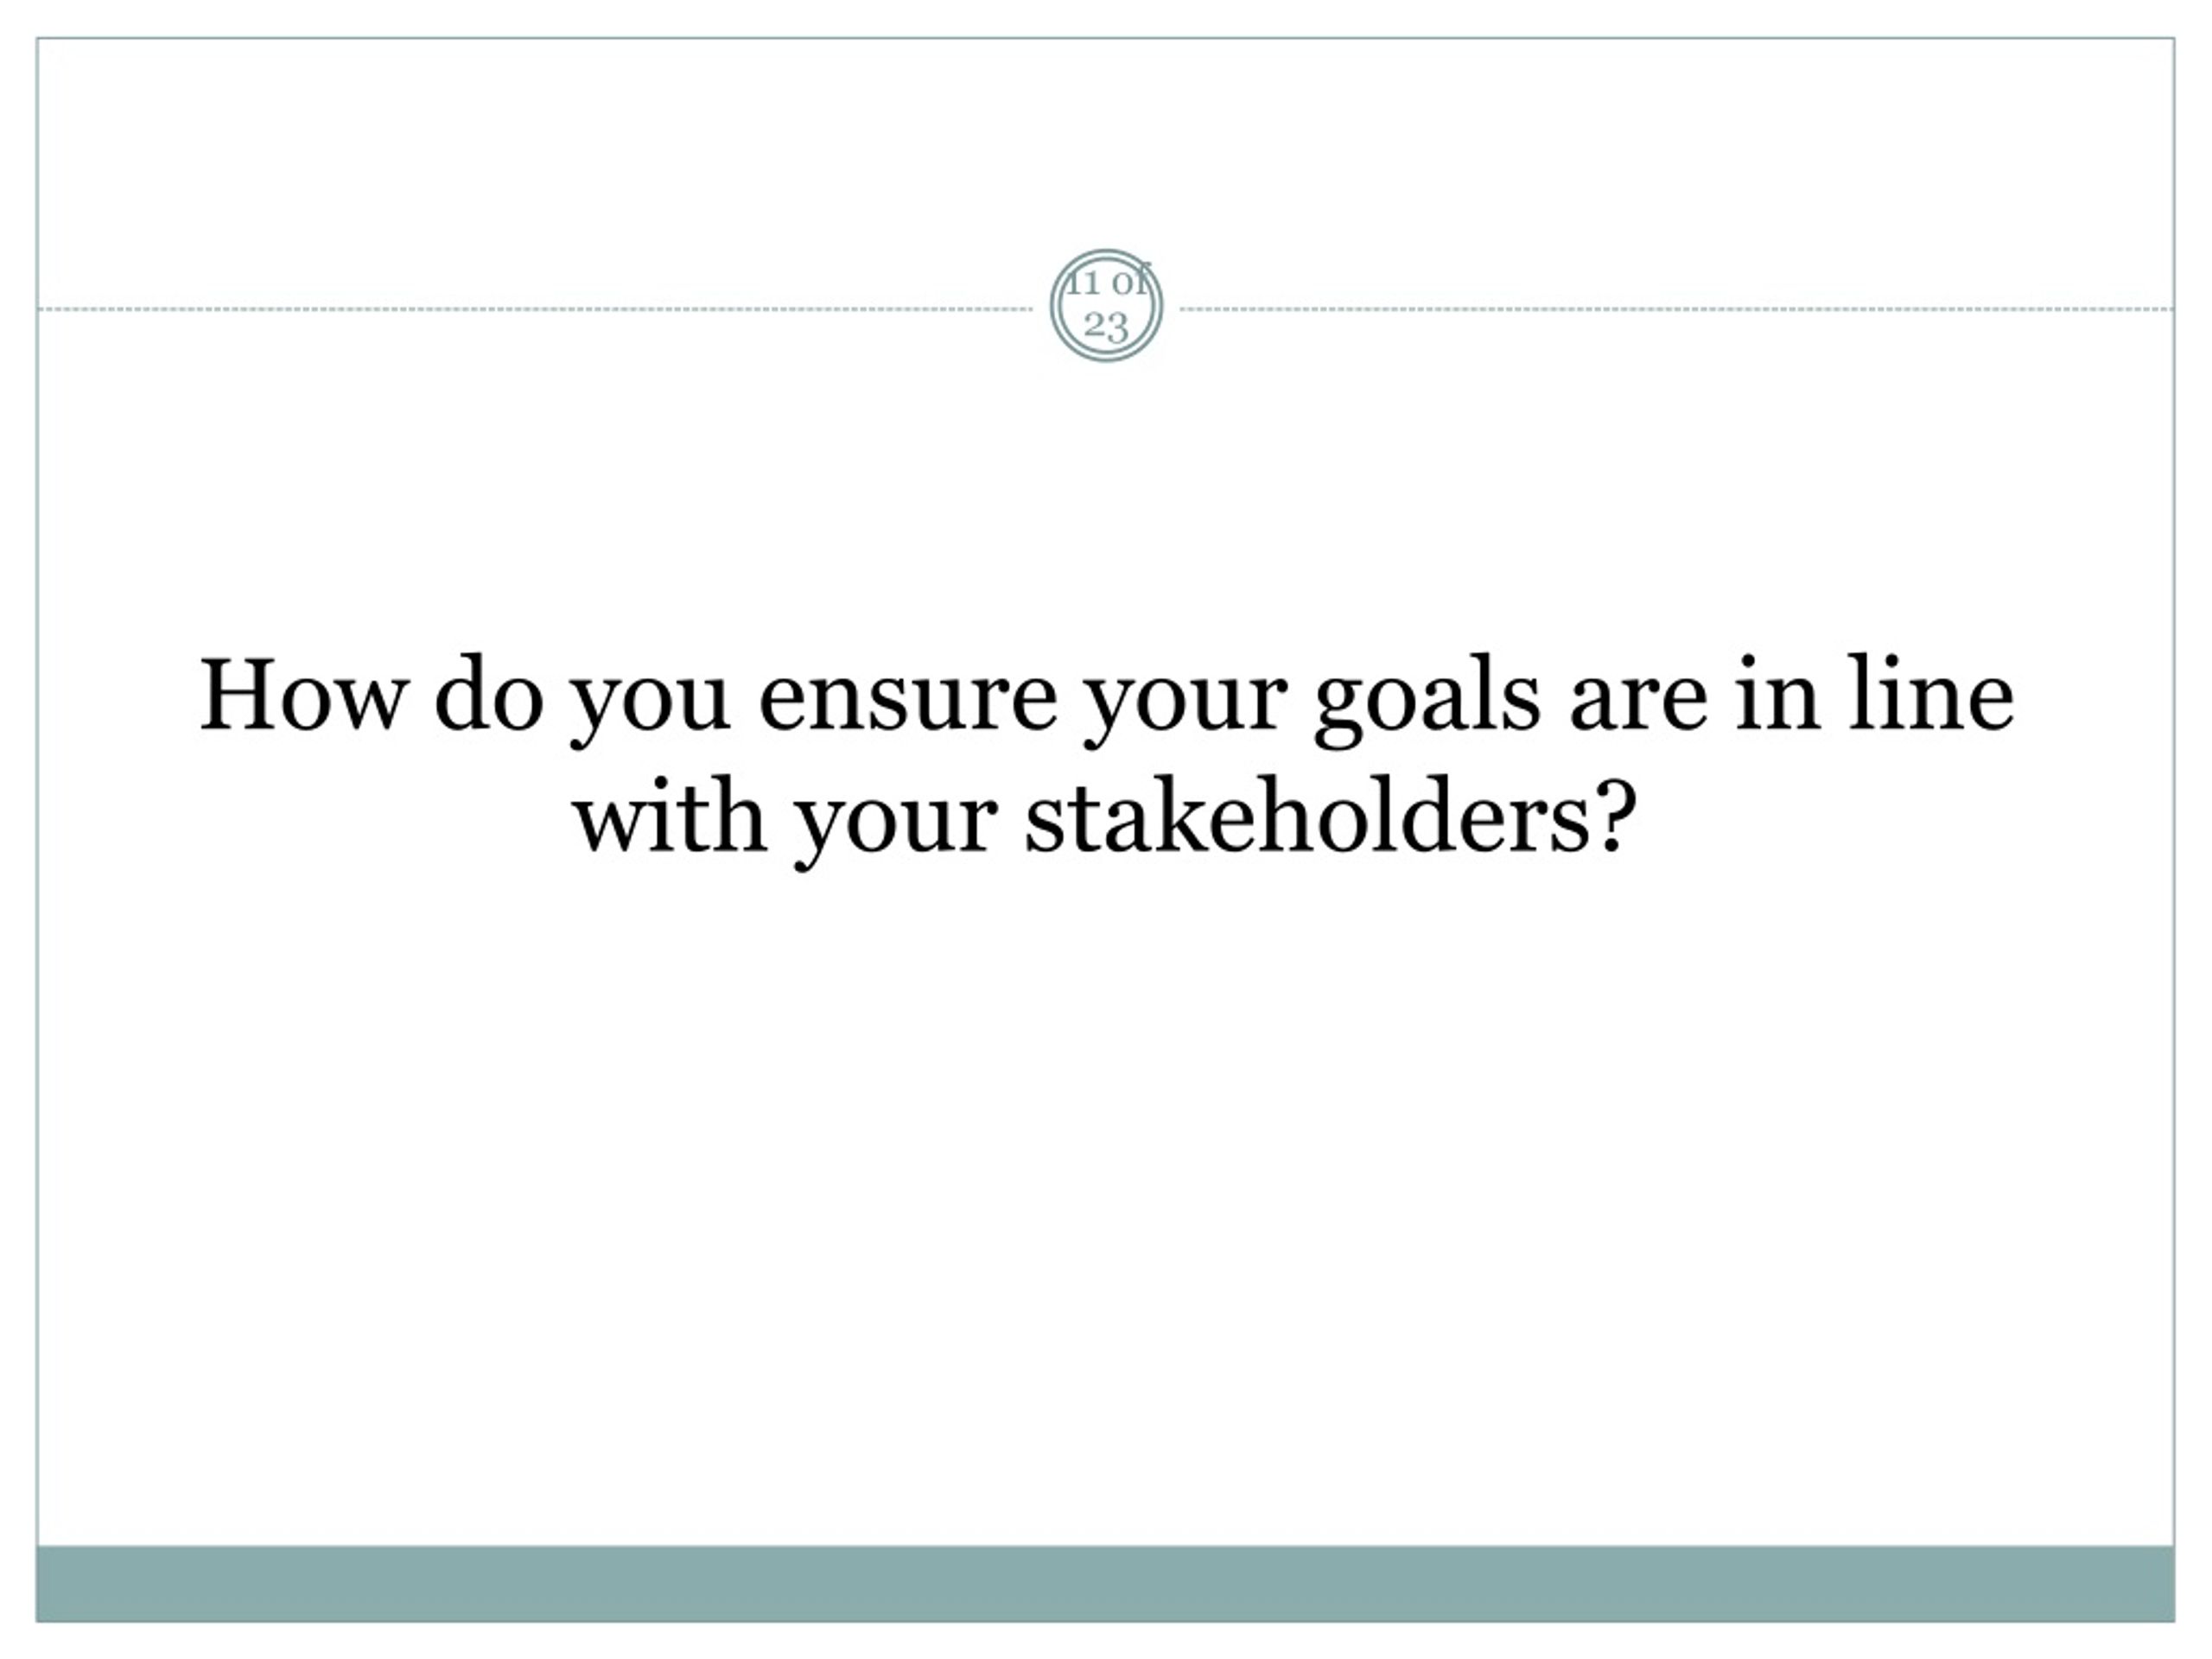Click the word 'with' starting the second row
This screenshot has width=2212, height=1659.
(670, 818)
